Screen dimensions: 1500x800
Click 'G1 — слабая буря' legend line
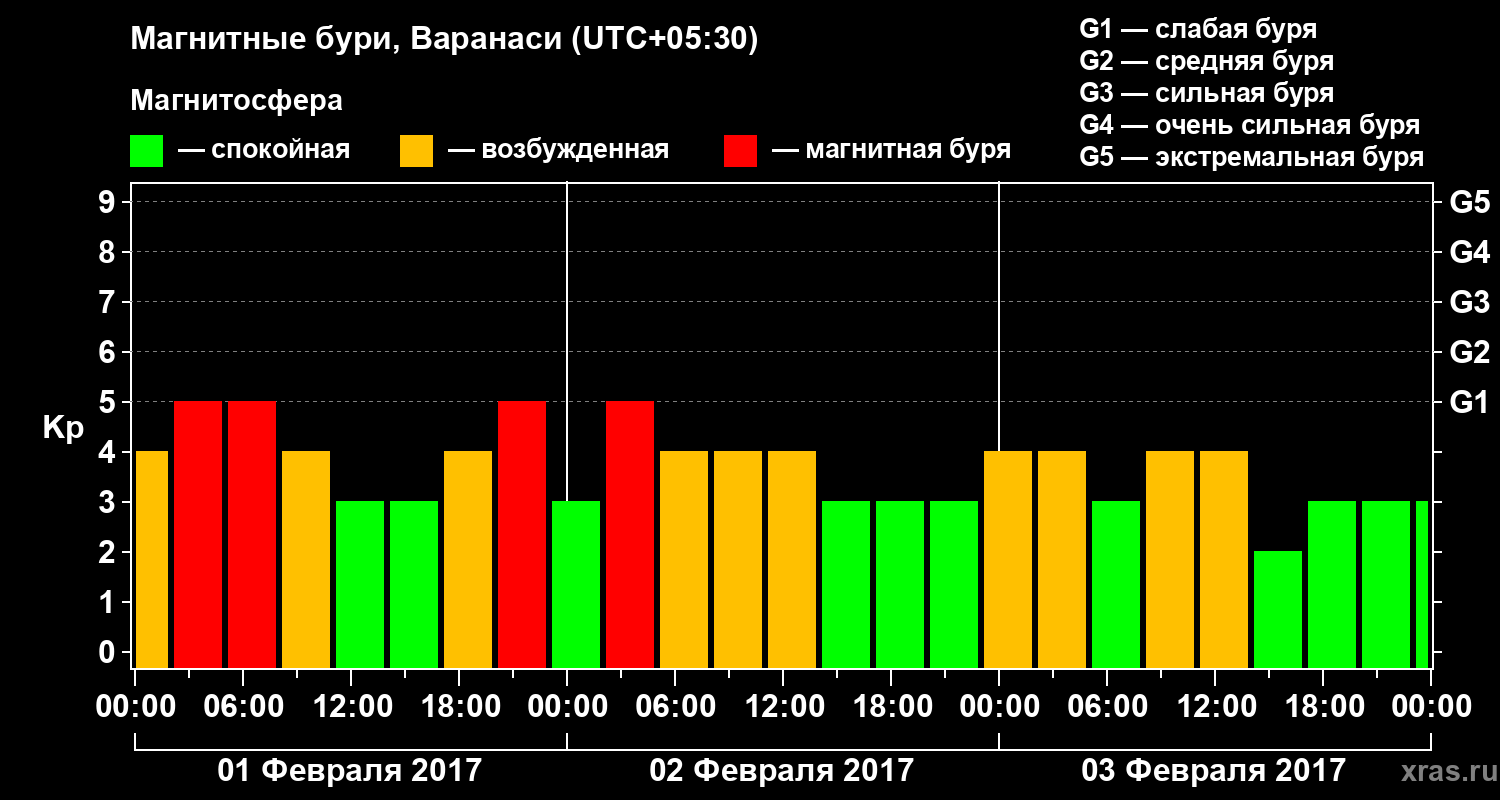[x=1198, y=29]
